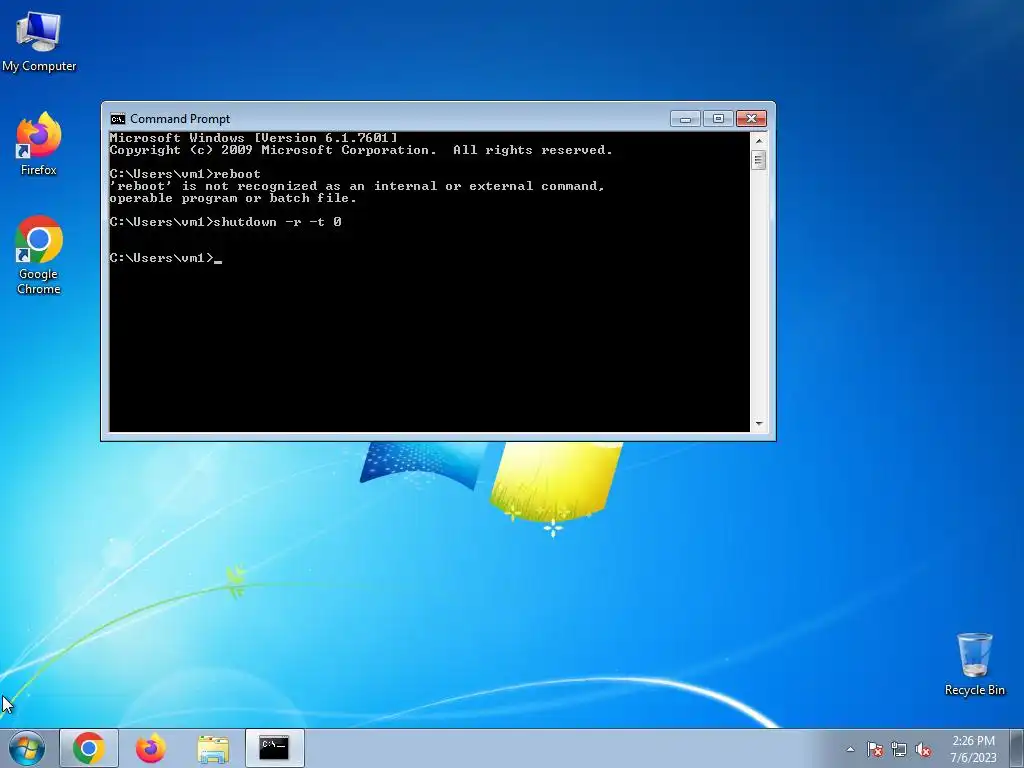The image size is (1024, 768).
Task: Open the Windows Start menu orb
Action: (27, 748)
